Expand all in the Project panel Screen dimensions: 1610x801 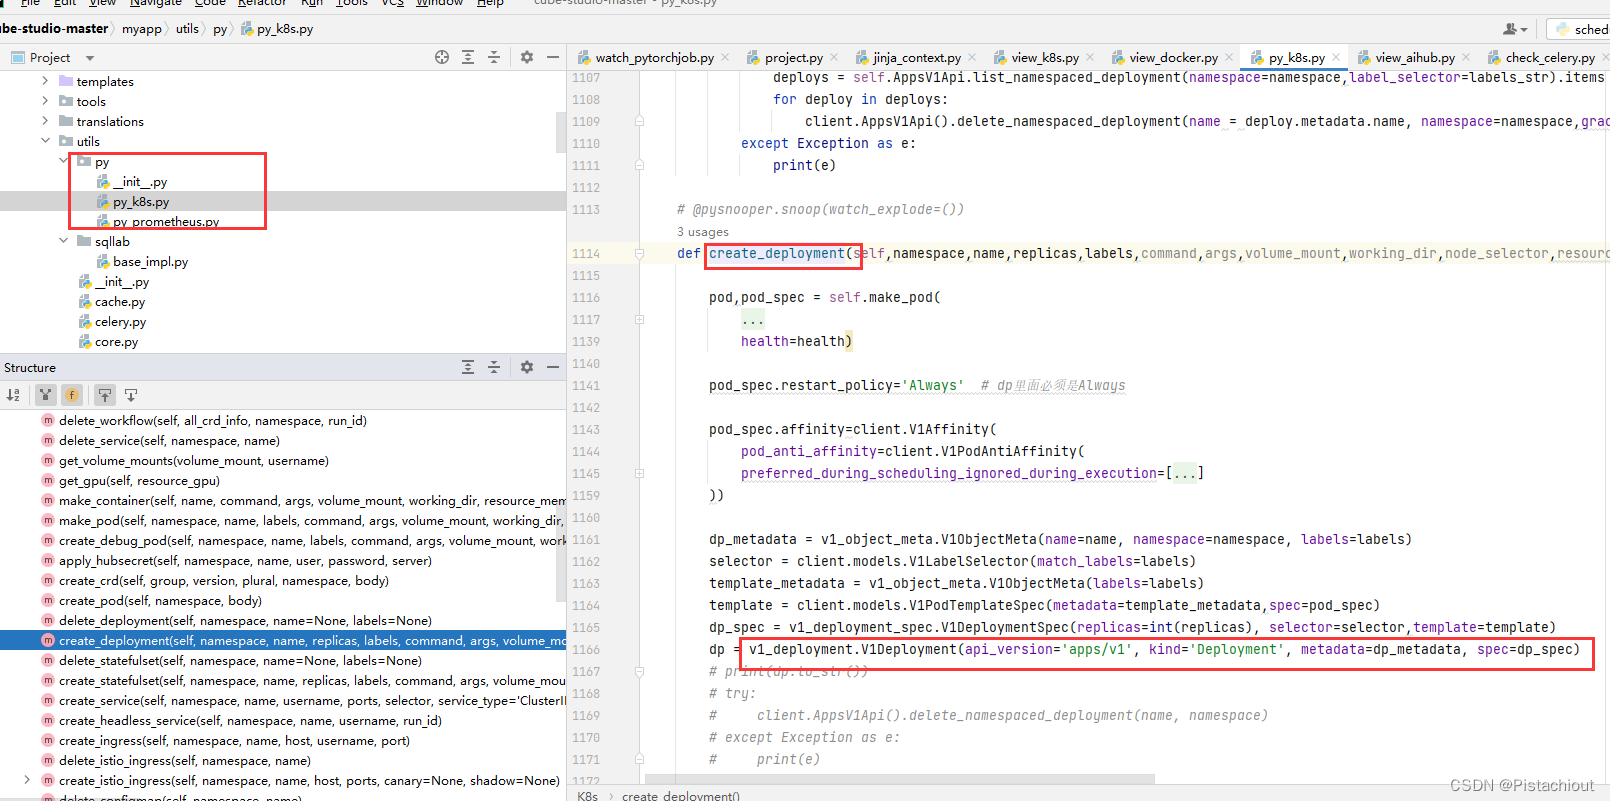pyautogui.click(x=468, y=58)
